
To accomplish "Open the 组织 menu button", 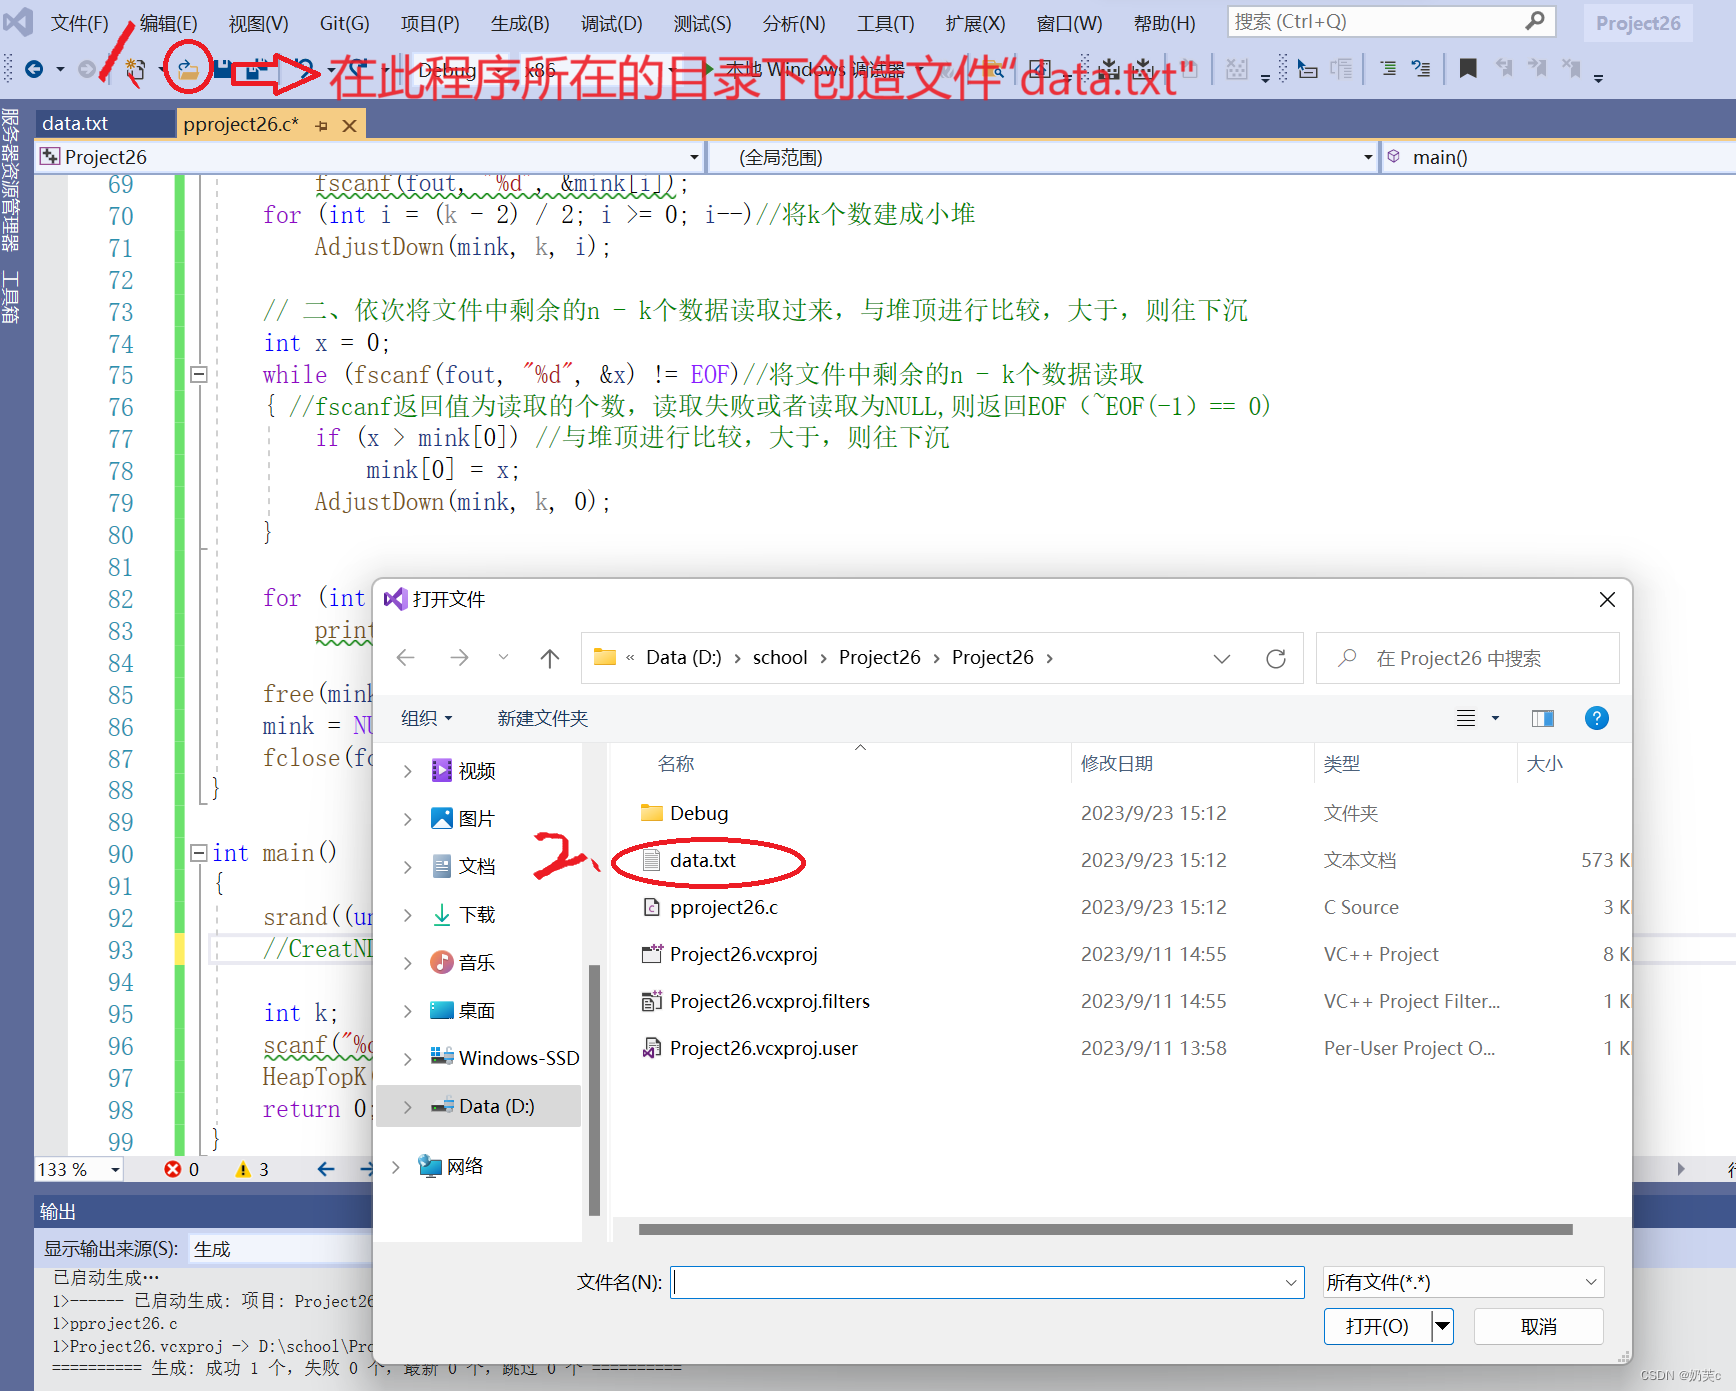I will (x=427, y=718).
